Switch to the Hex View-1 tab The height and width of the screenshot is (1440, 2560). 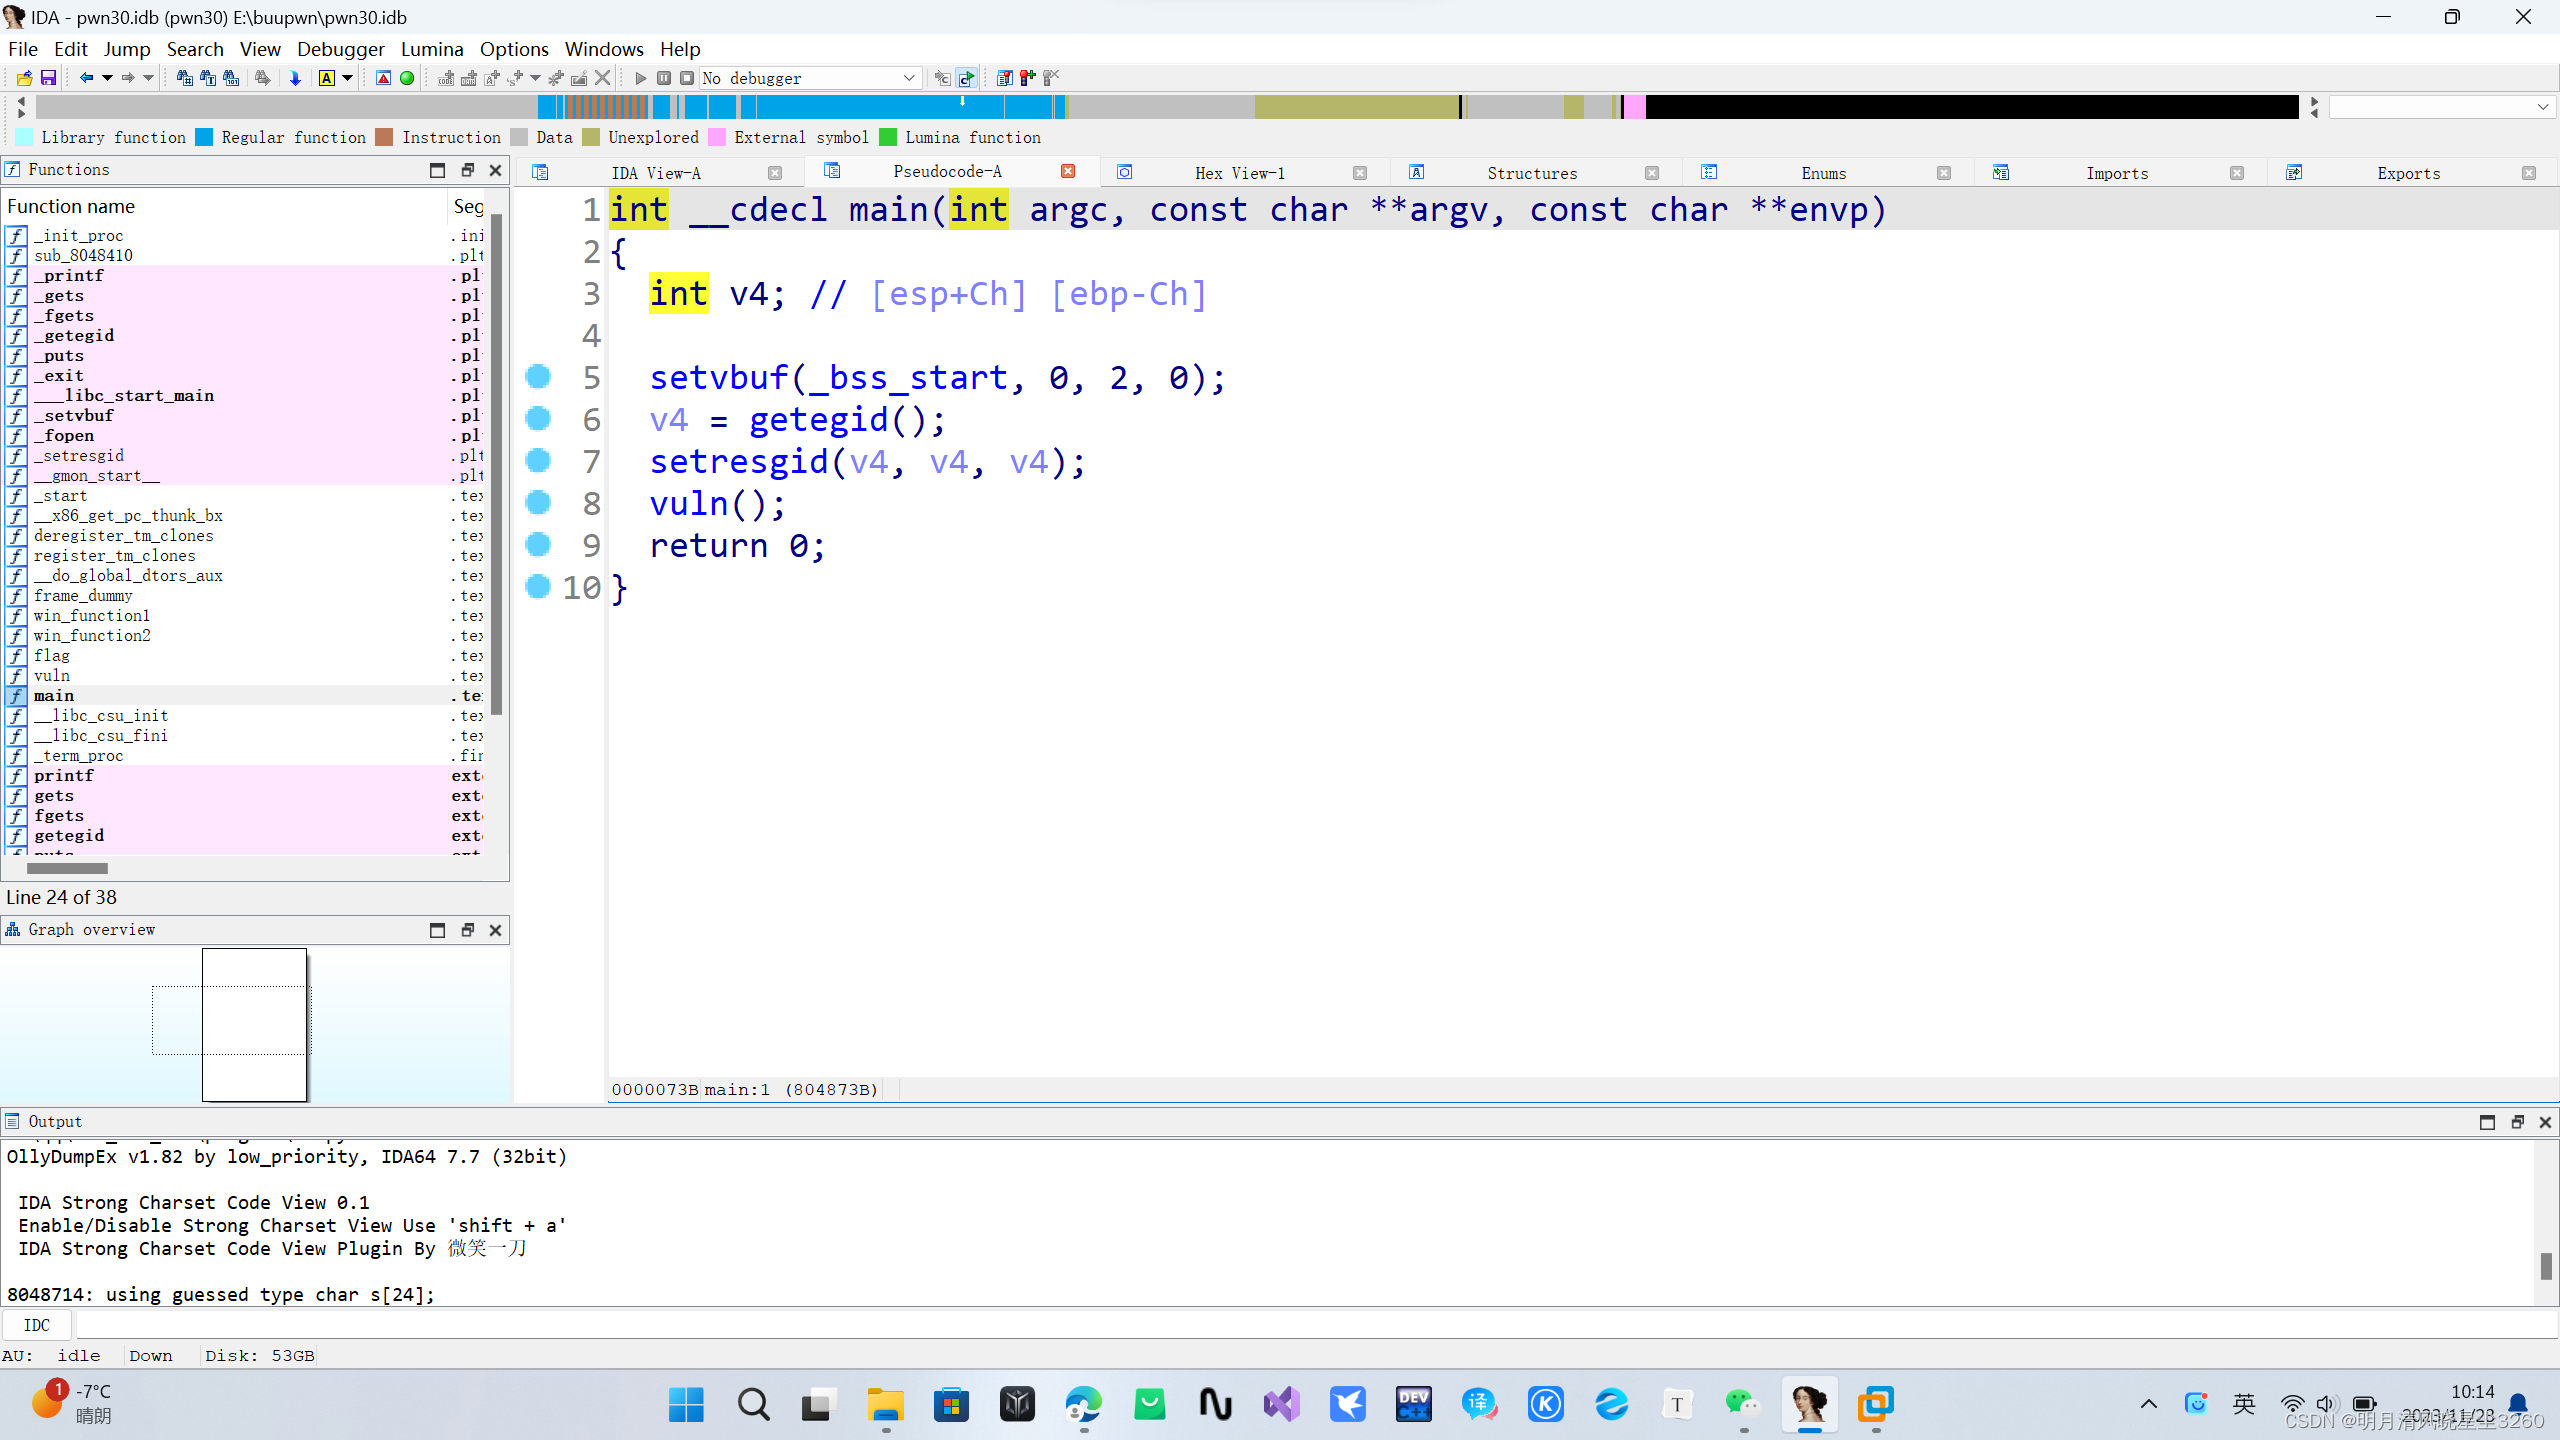click(1240, 172)
